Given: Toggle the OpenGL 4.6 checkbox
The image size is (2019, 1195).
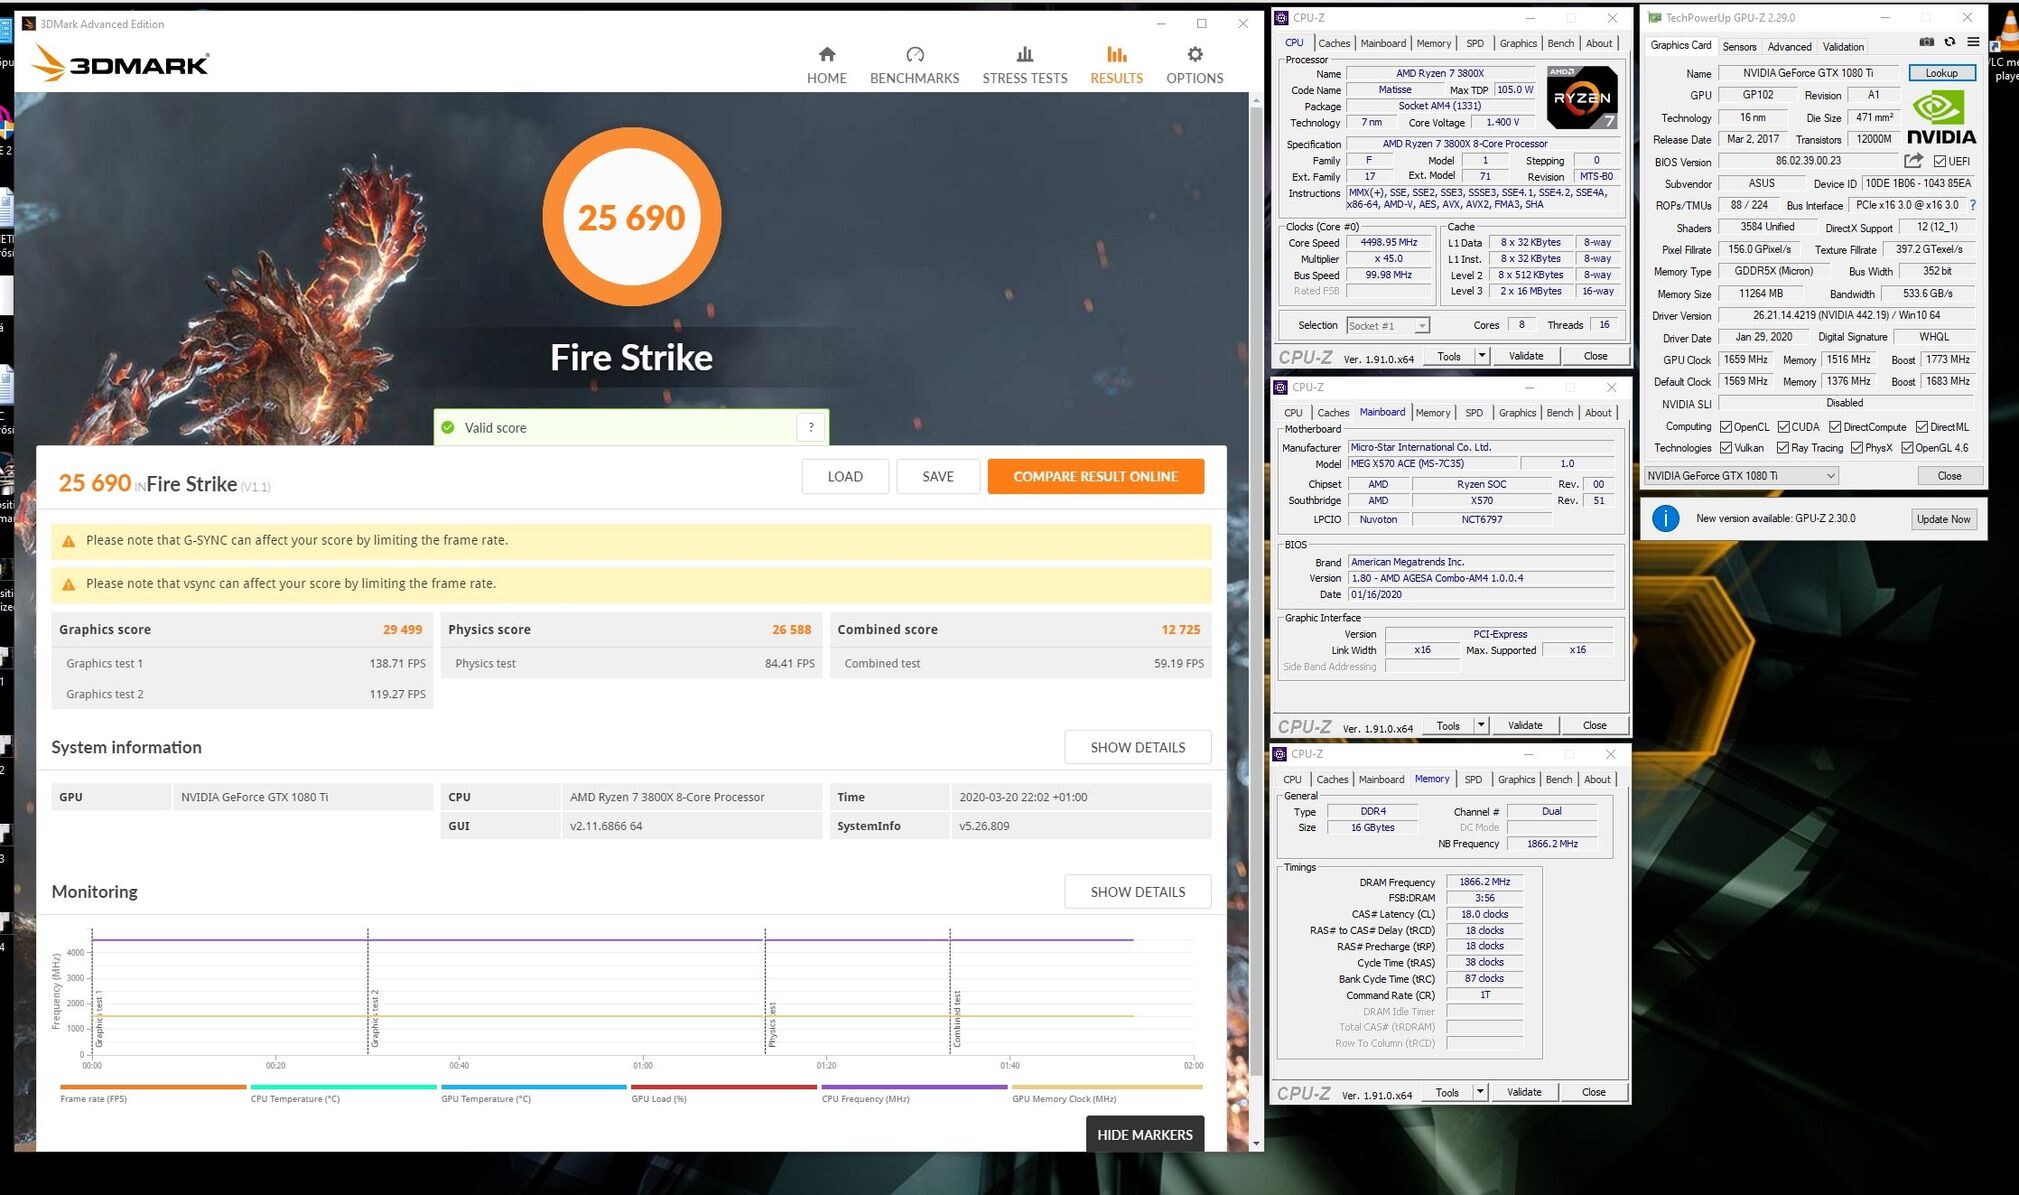Looking at the screenshot, I should (1906, 448).
